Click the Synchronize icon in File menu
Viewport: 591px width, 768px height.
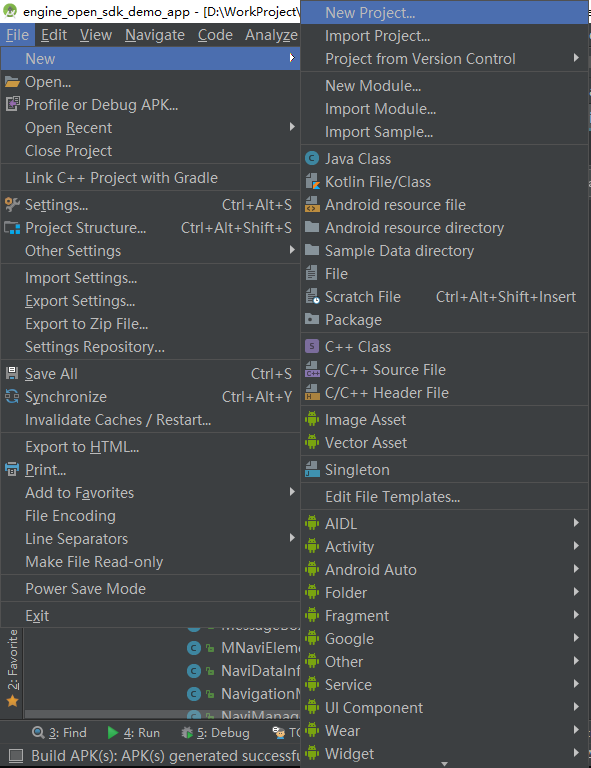(12, 397)
